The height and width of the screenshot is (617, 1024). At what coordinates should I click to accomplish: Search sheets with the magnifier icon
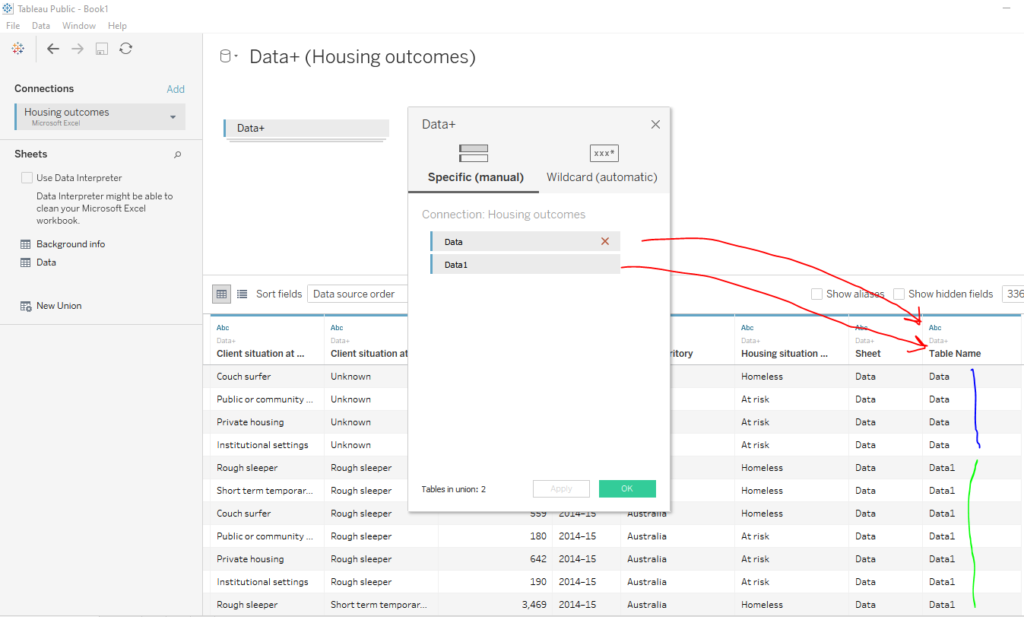click(x=177, y=155)
